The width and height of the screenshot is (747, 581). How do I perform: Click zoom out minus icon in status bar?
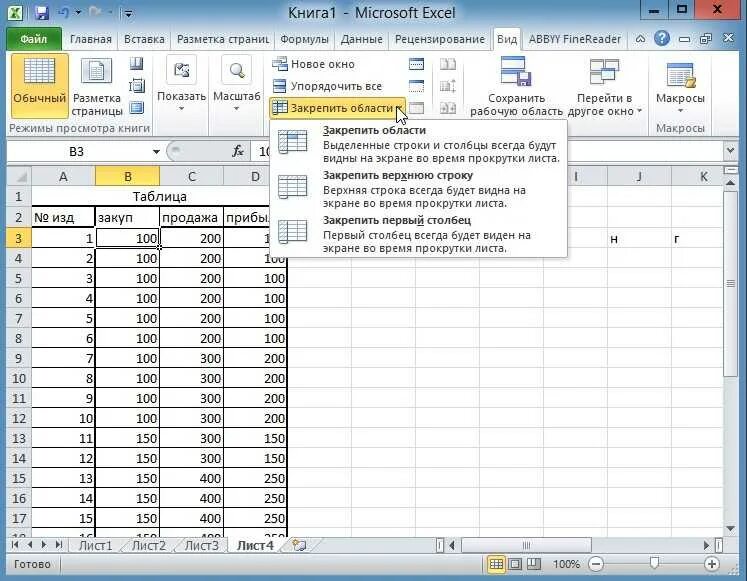[x=596, y=564]
